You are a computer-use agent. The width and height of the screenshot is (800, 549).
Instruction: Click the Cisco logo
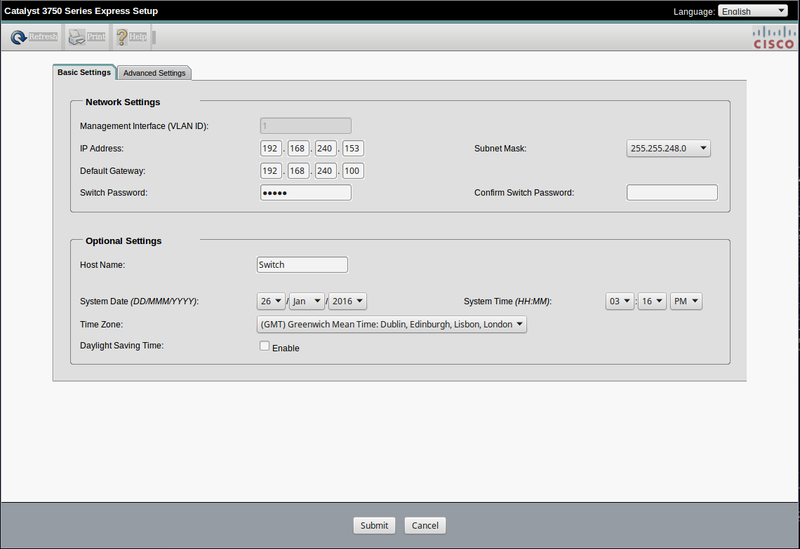pos(773,38)
